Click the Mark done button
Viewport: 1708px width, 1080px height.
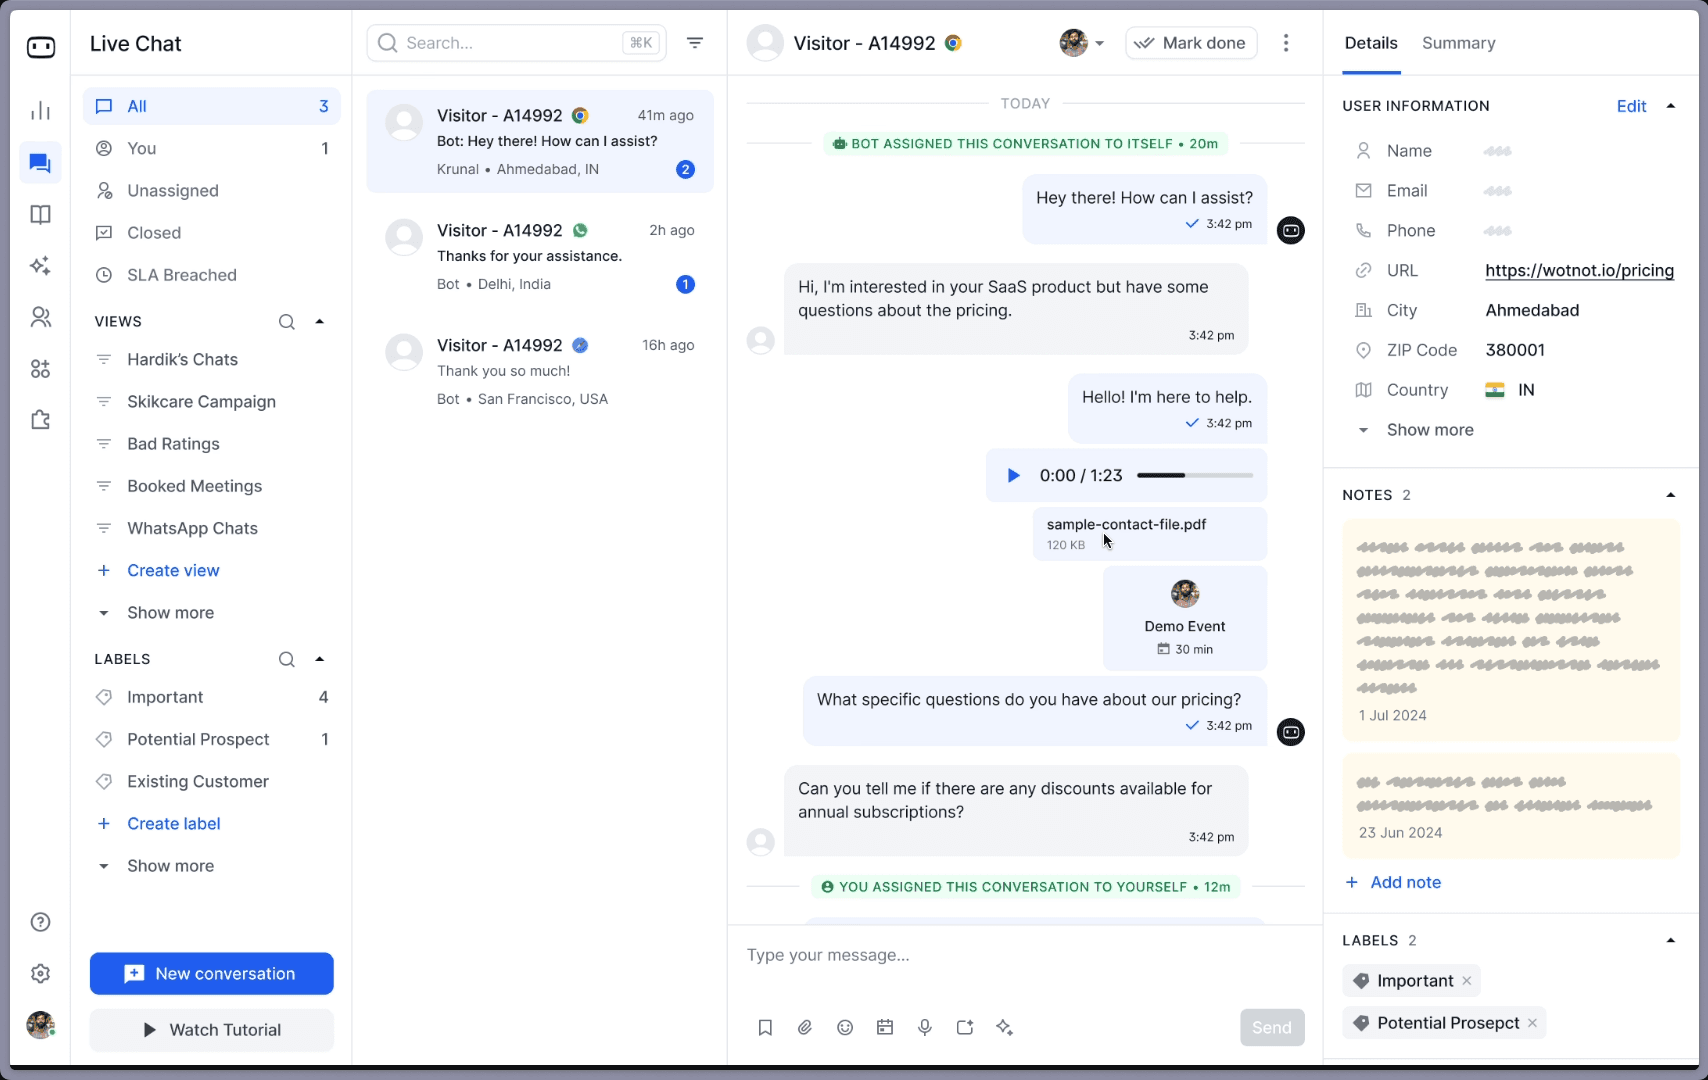click(1191, 43)
